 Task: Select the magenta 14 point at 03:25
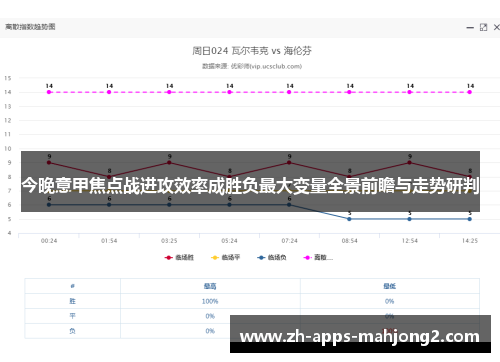pos(169,92)
